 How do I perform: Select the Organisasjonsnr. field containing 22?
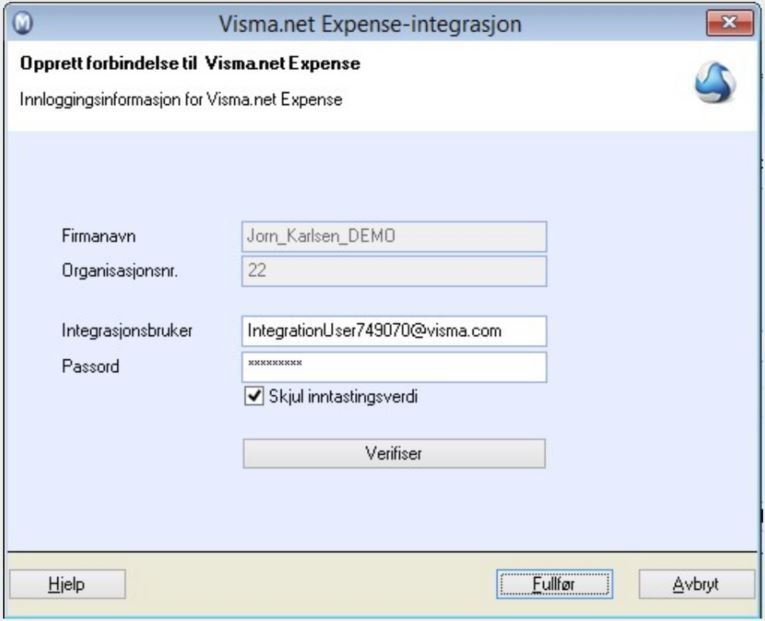(394, 271)
